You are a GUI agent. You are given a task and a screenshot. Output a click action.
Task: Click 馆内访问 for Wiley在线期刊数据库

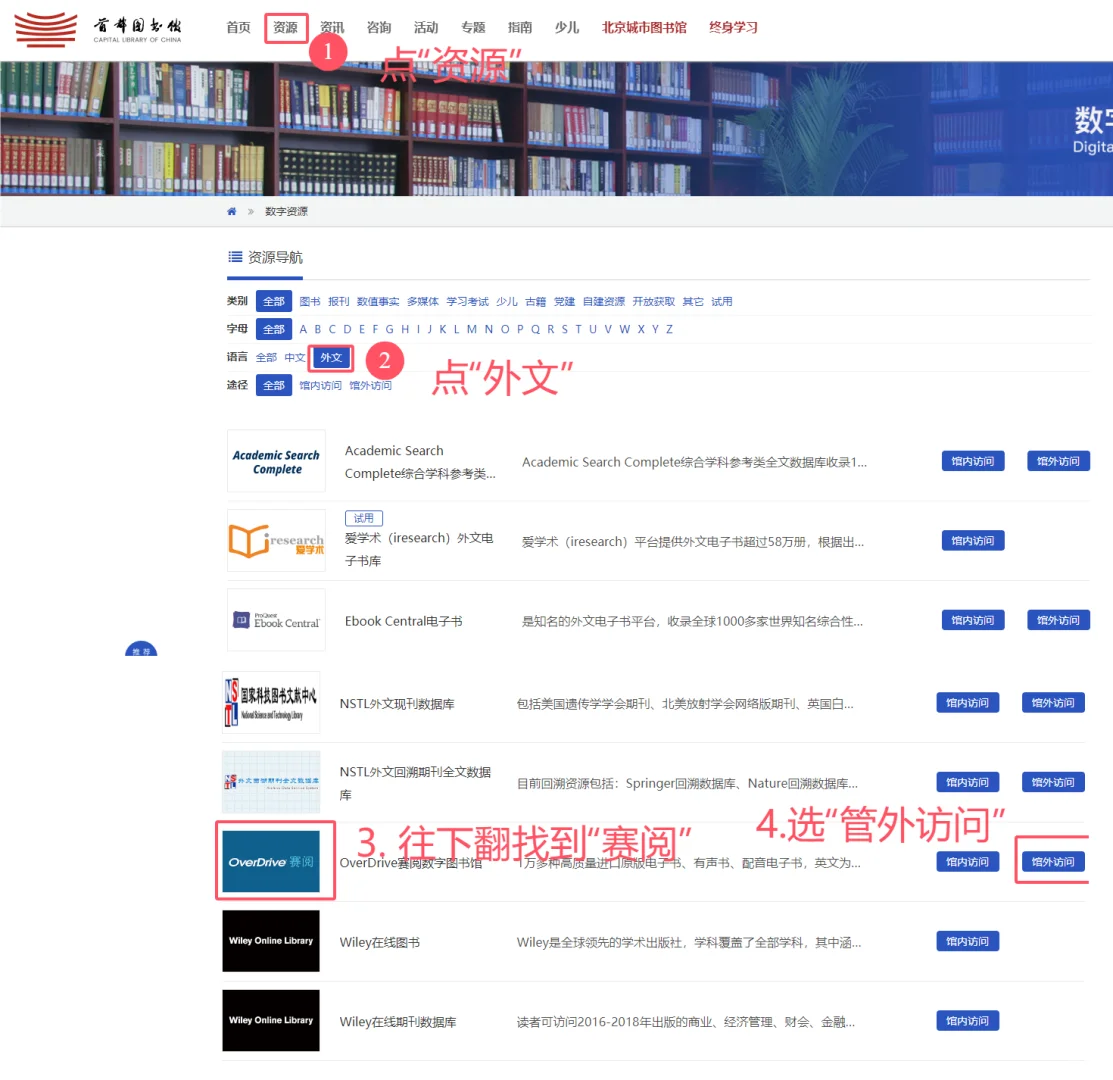pos(967,1020)
